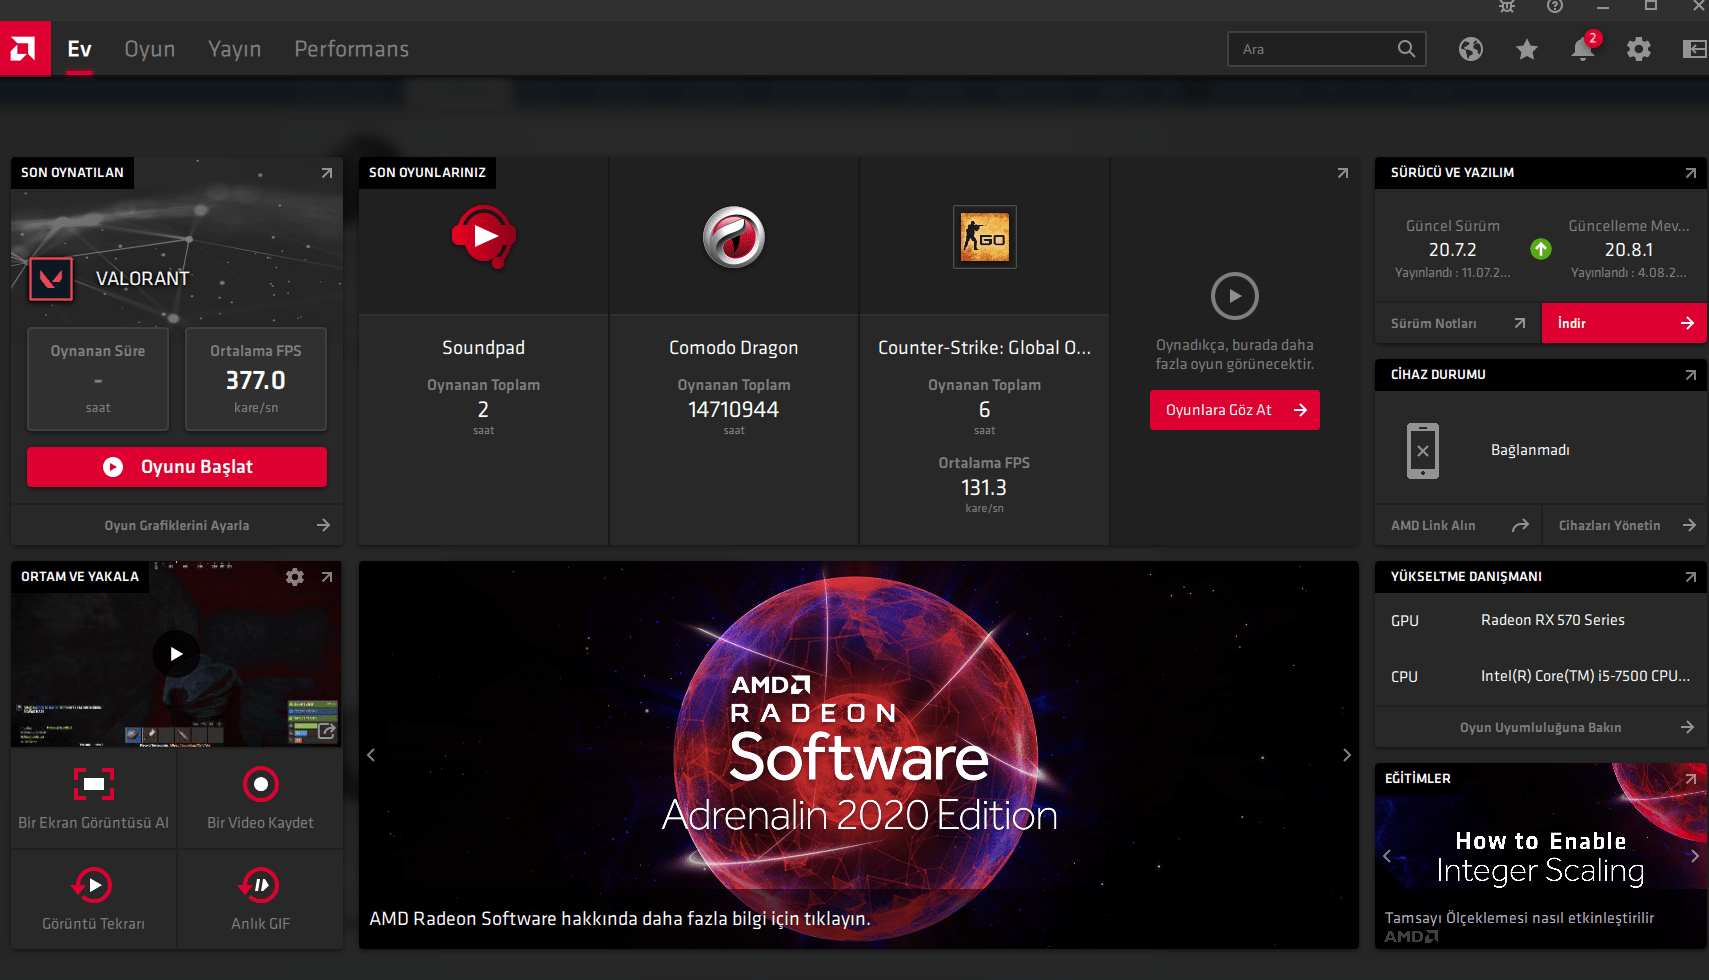The image size is (1709, 980).
Task: Click the Radeon RX 570 Series text
Action: pos(1553,620)
